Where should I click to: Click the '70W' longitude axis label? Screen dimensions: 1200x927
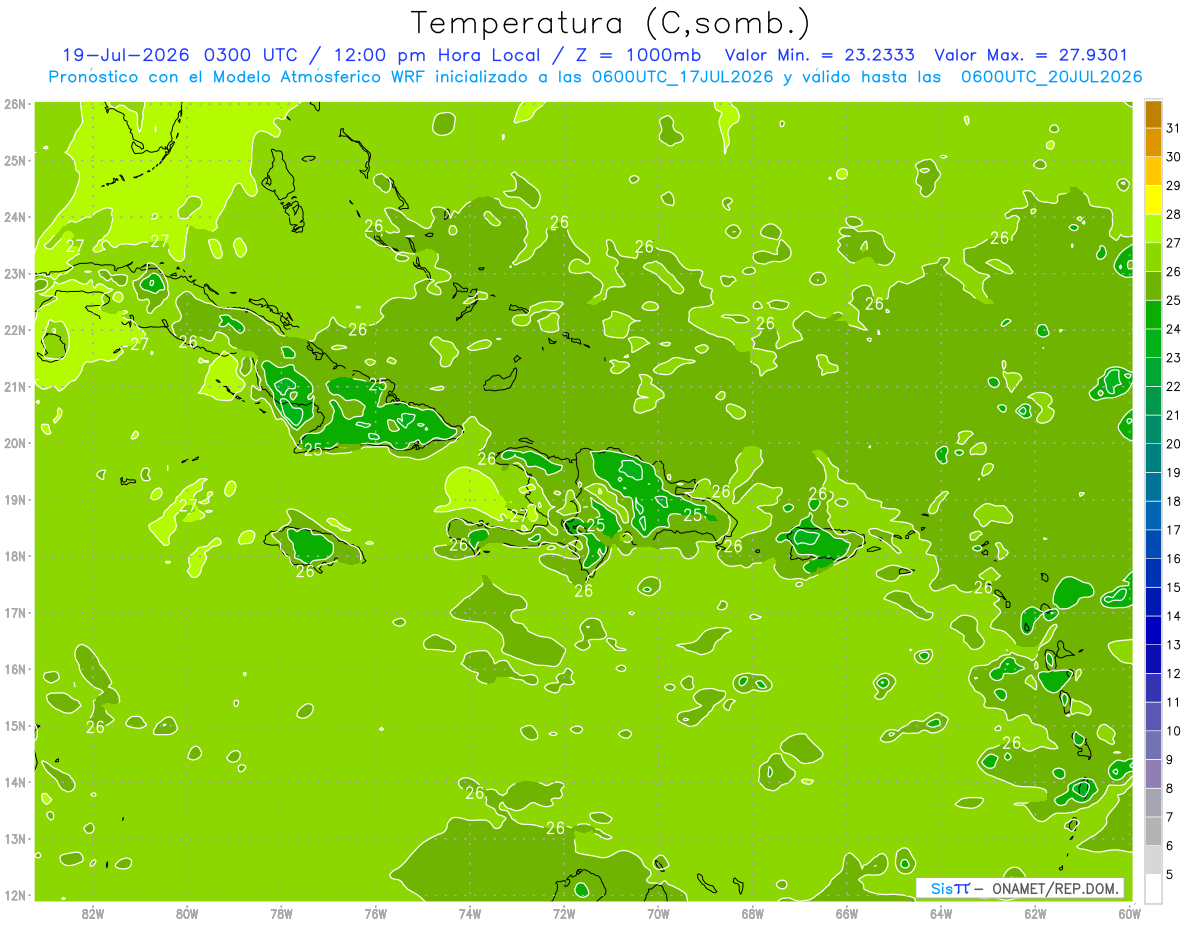click(x=658, y=913)
